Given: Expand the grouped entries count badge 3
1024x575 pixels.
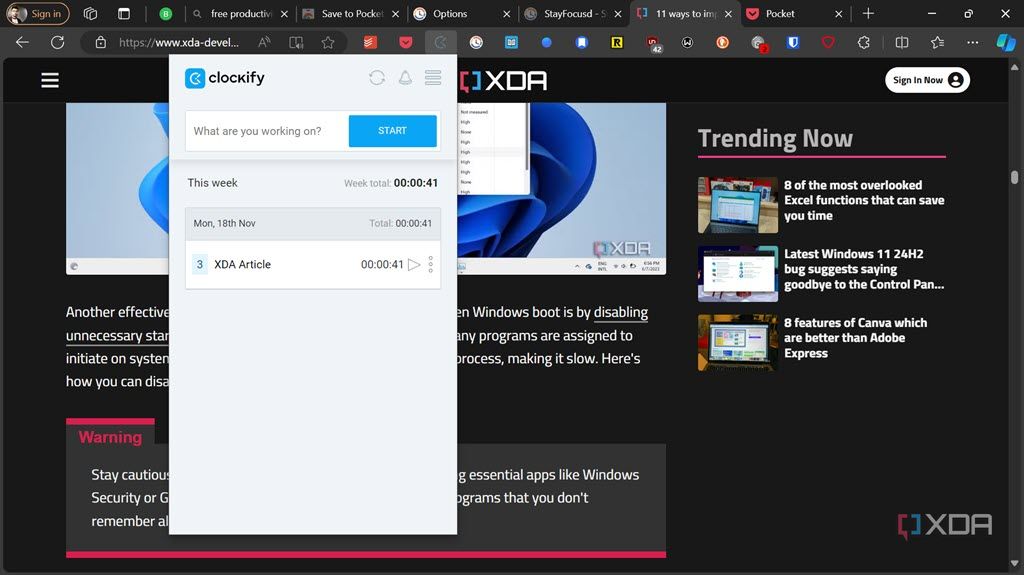Looking at the screenshot, I should pyautogui.click(x=200, y=265).
